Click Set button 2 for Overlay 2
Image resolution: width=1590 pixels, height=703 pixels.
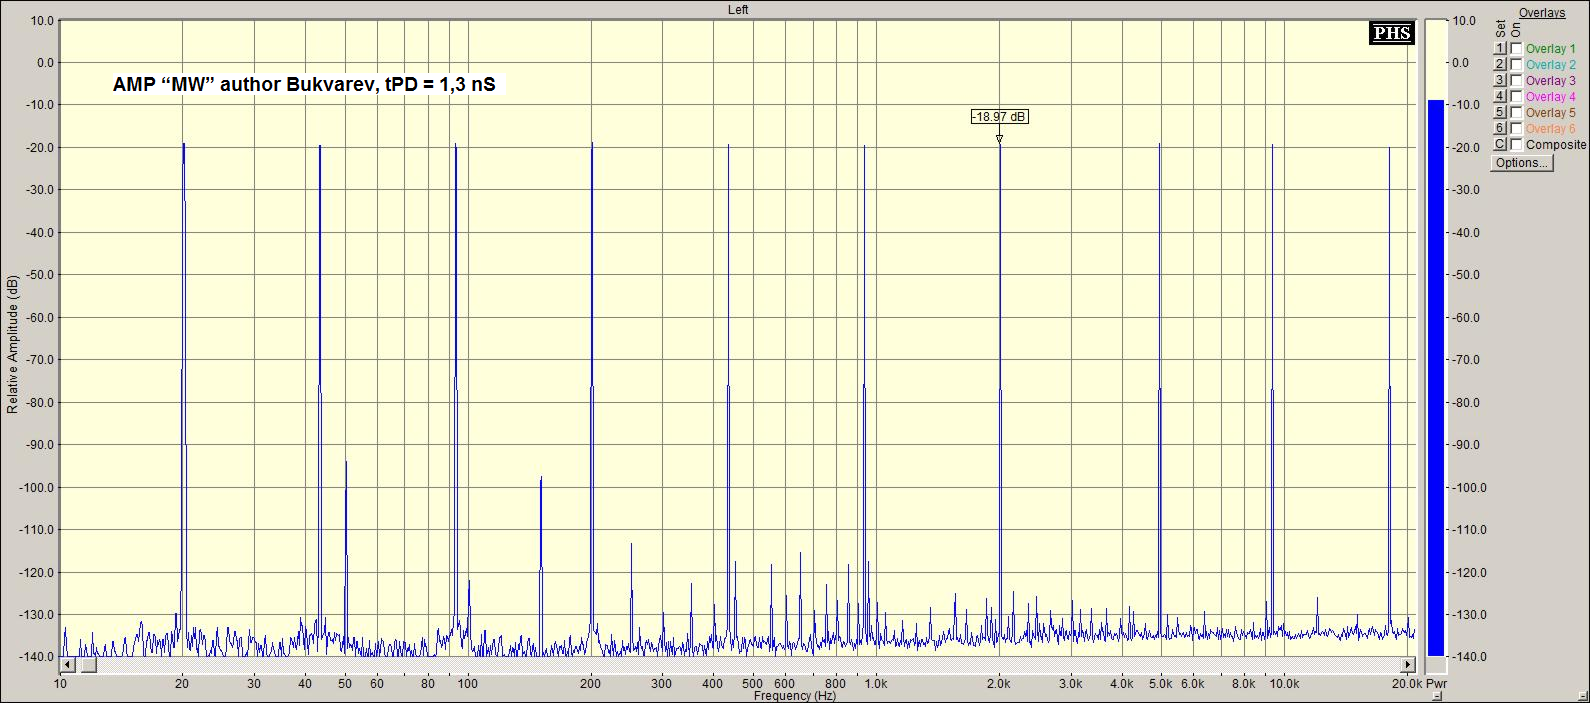point(1499,65)
